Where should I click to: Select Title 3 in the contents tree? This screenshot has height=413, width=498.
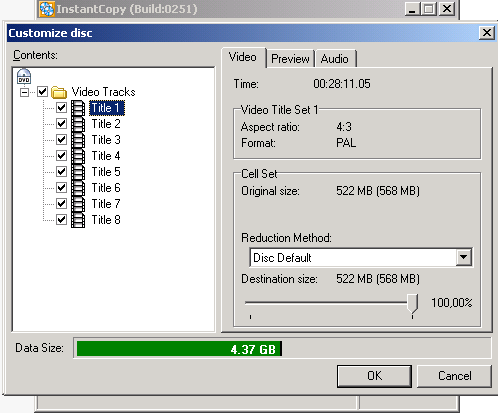[106, 140]
